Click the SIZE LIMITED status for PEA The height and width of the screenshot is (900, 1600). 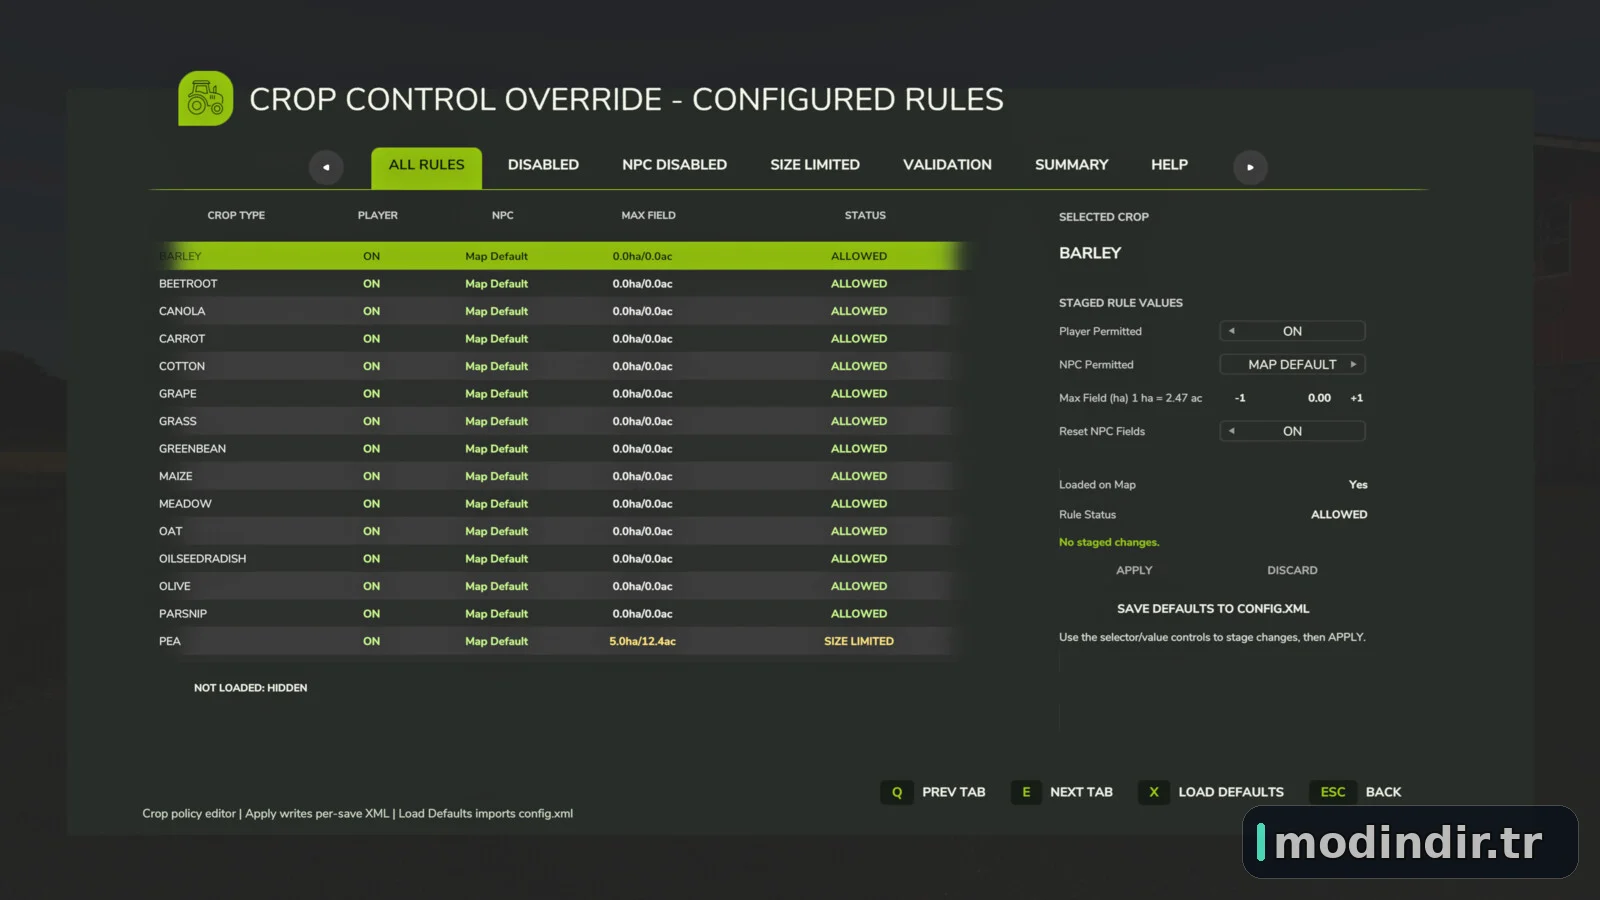coord(859,641)
